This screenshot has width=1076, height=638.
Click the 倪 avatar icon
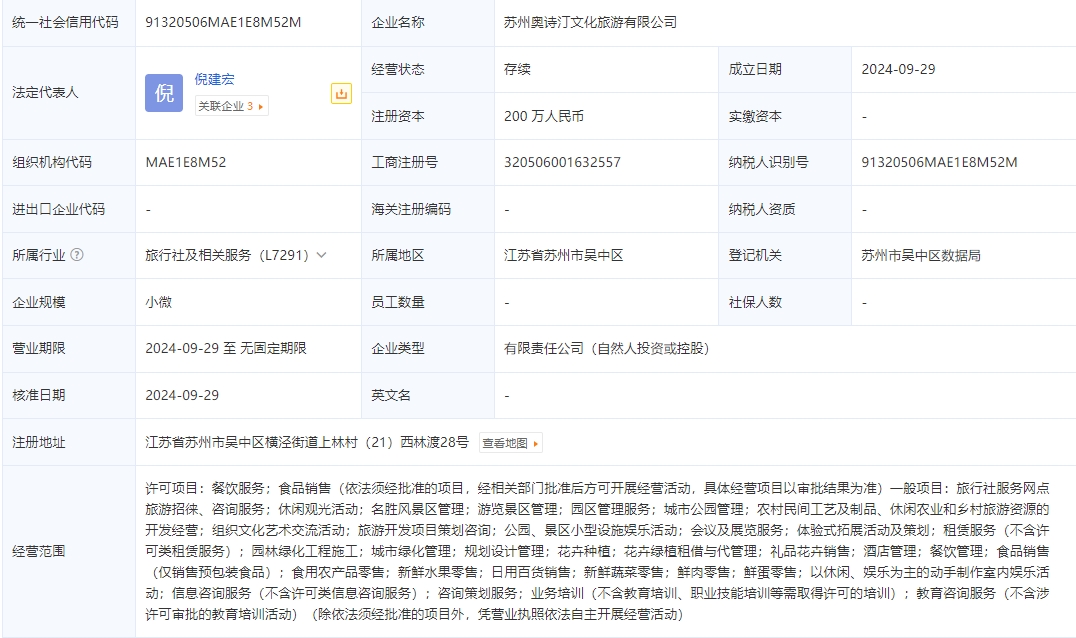164,93
